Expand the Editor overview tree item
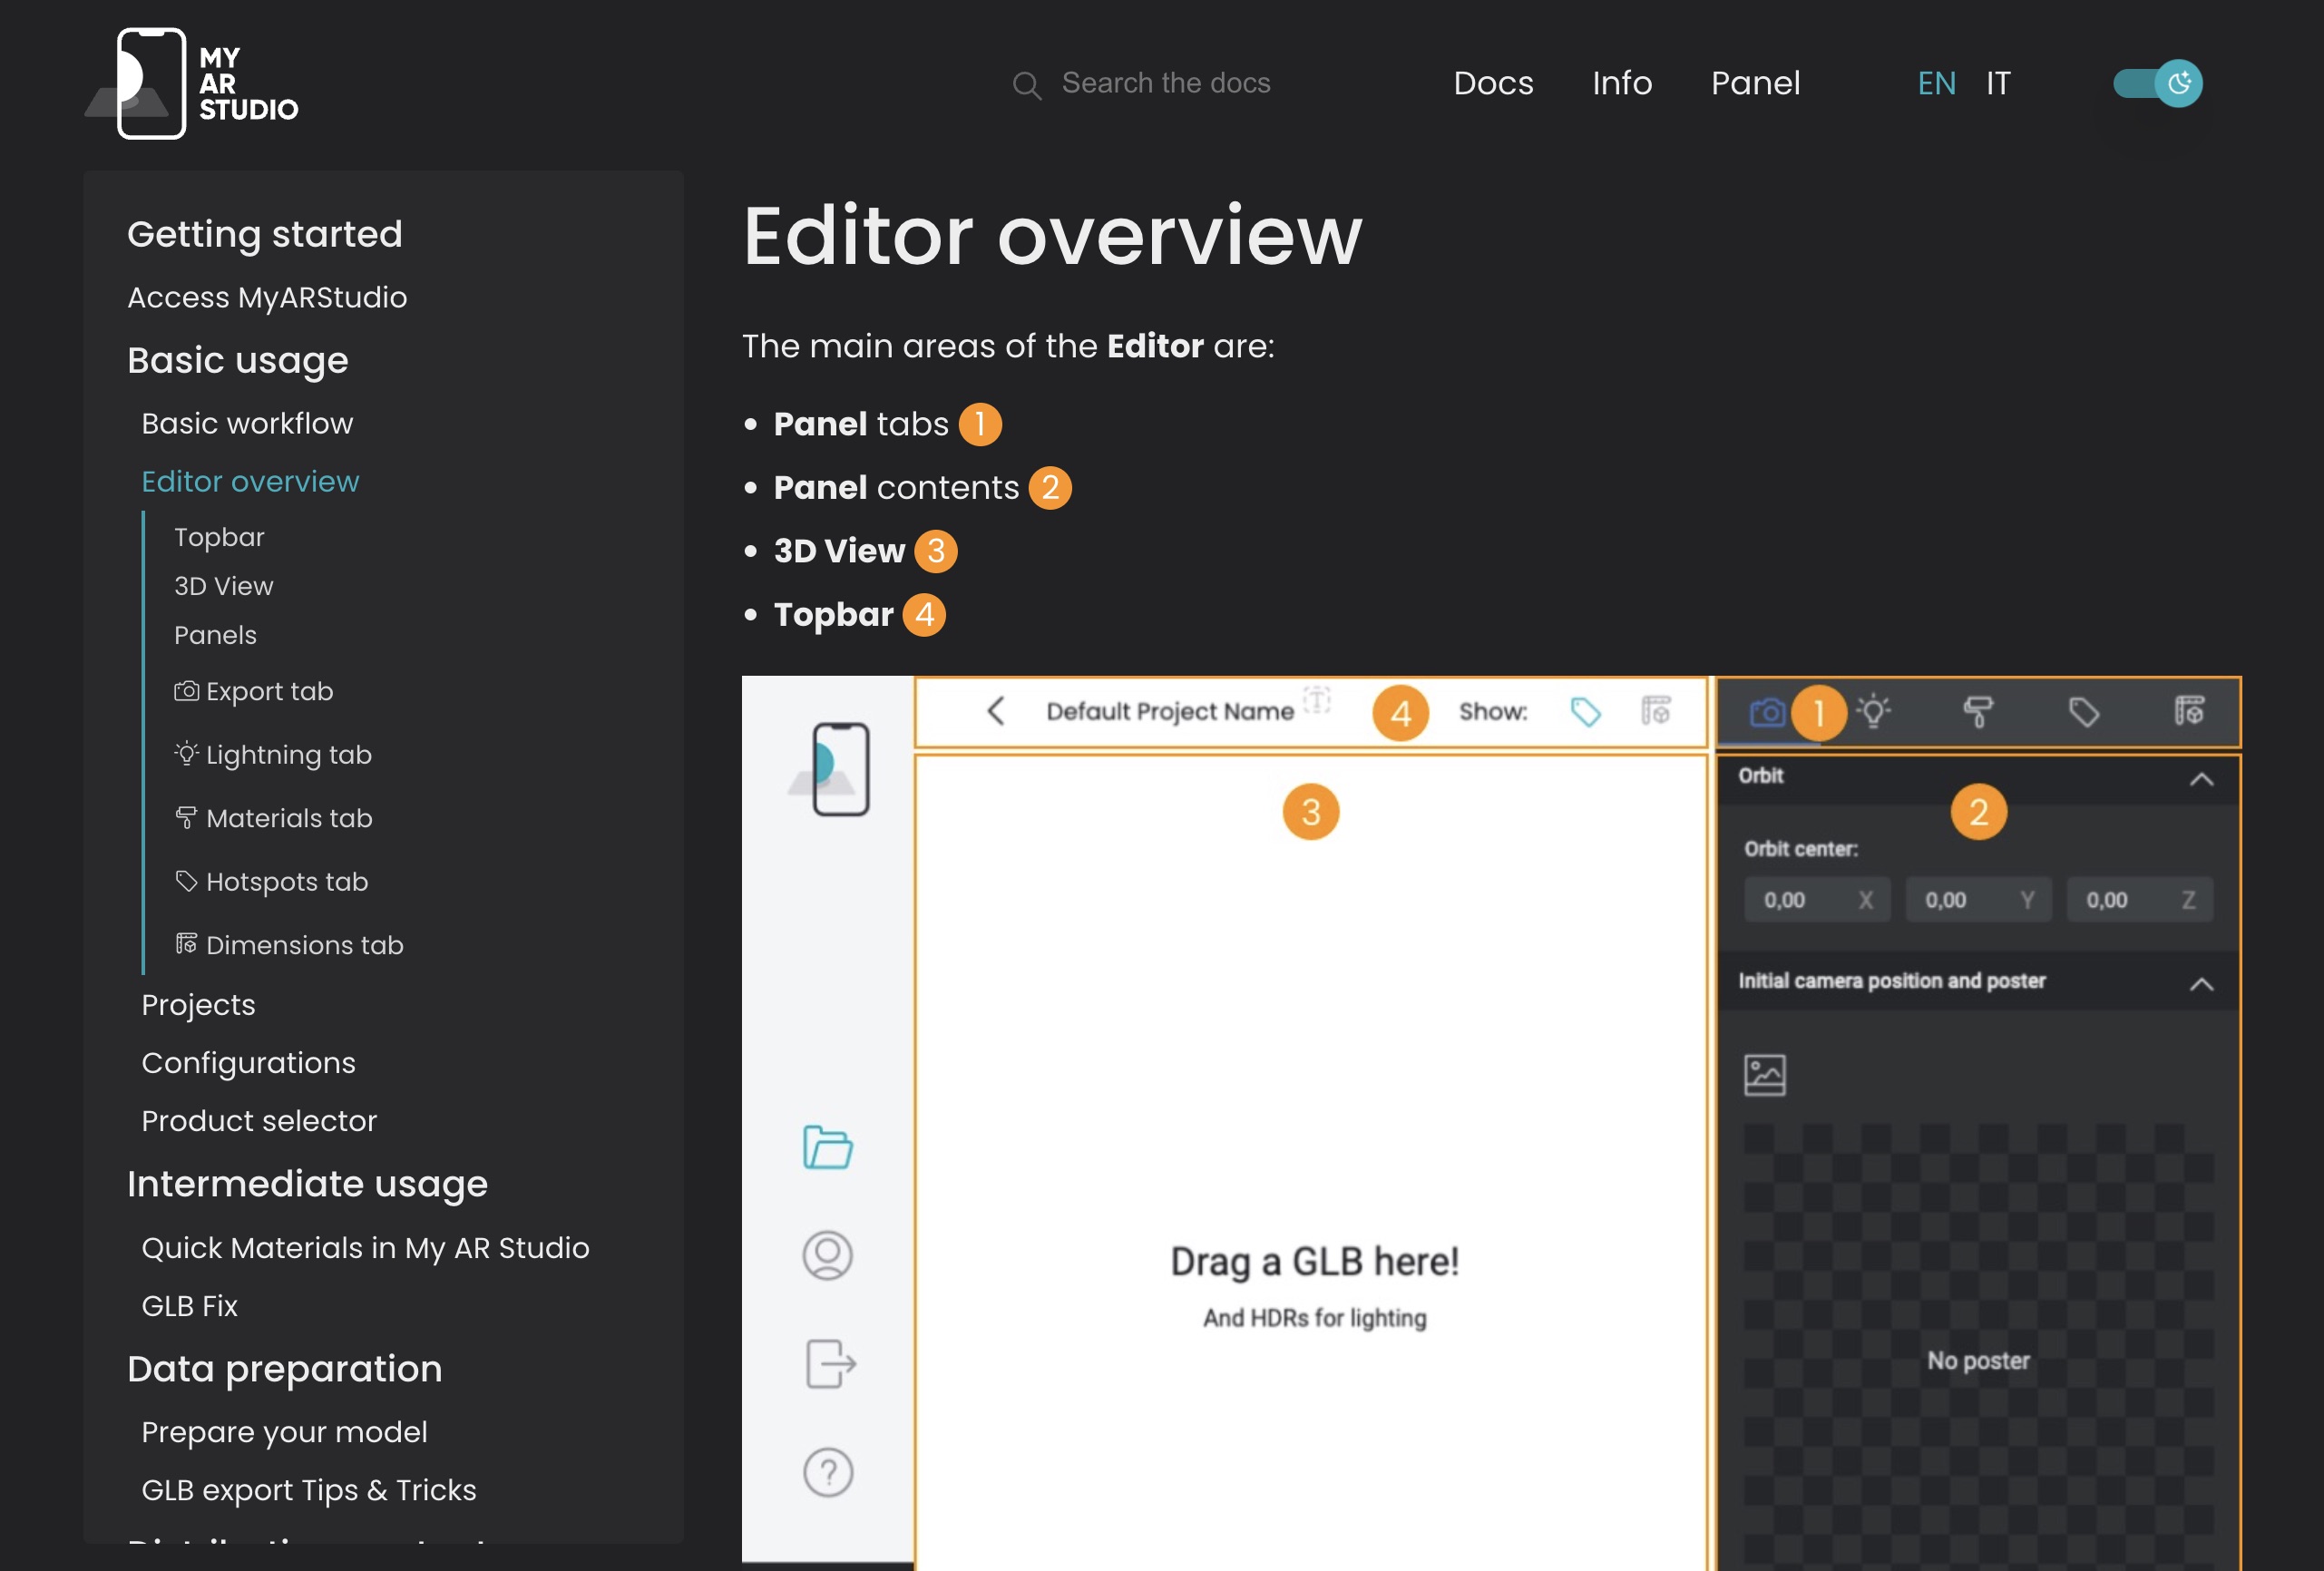Screen dimensions: 2324x1571 tap(250, 481)
